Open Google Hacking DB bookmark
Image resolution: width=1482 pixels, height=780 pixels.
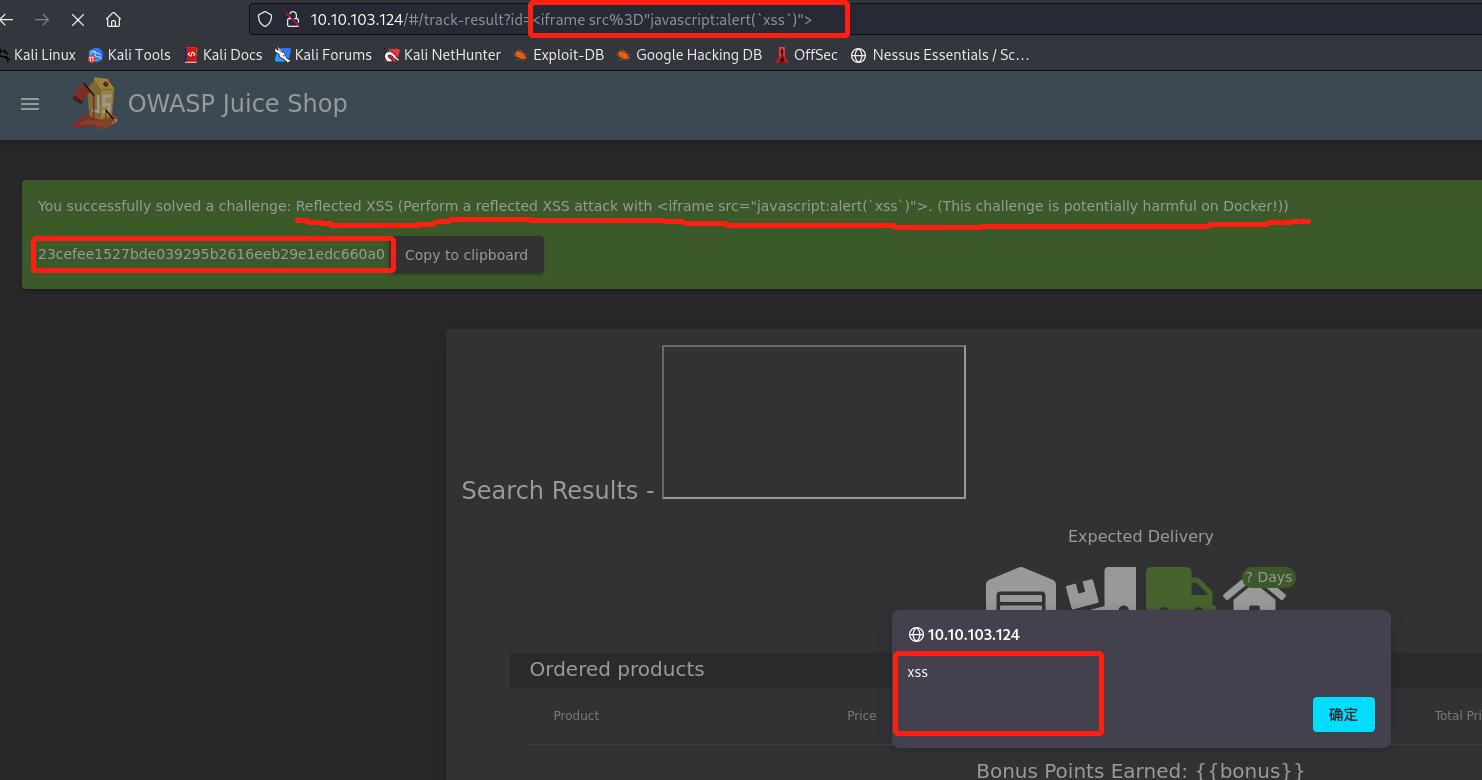(689, 55)
